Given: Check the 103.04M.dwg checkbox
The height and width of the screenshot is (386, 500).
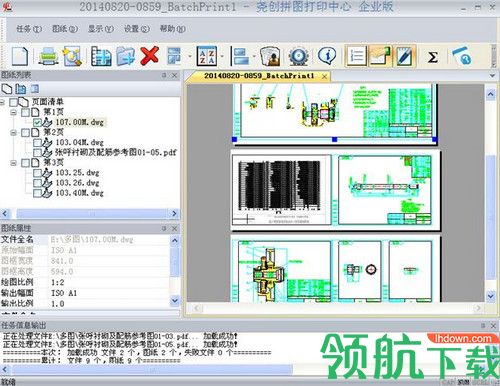Looking at the screenshot, I should tap(37, 143).
